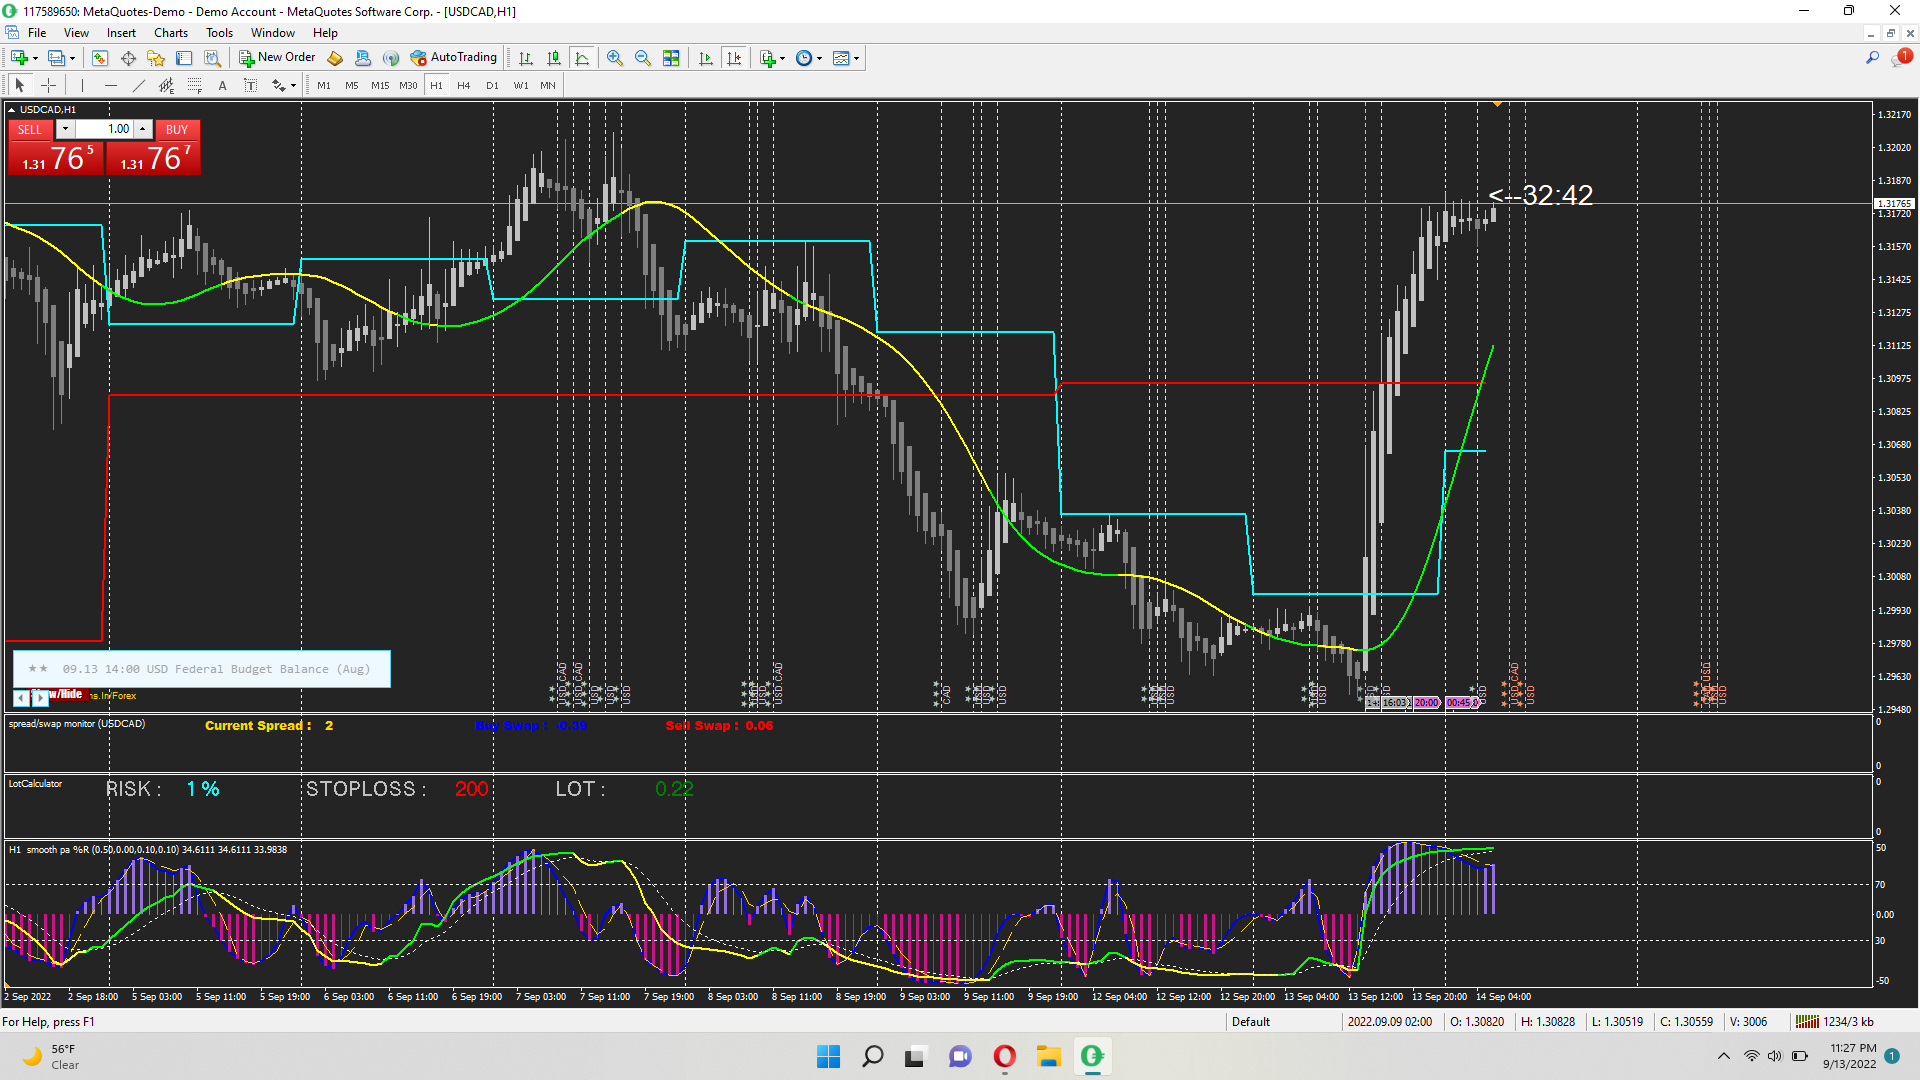Toggle the AutoTrading button

click(x=453, y=58)
